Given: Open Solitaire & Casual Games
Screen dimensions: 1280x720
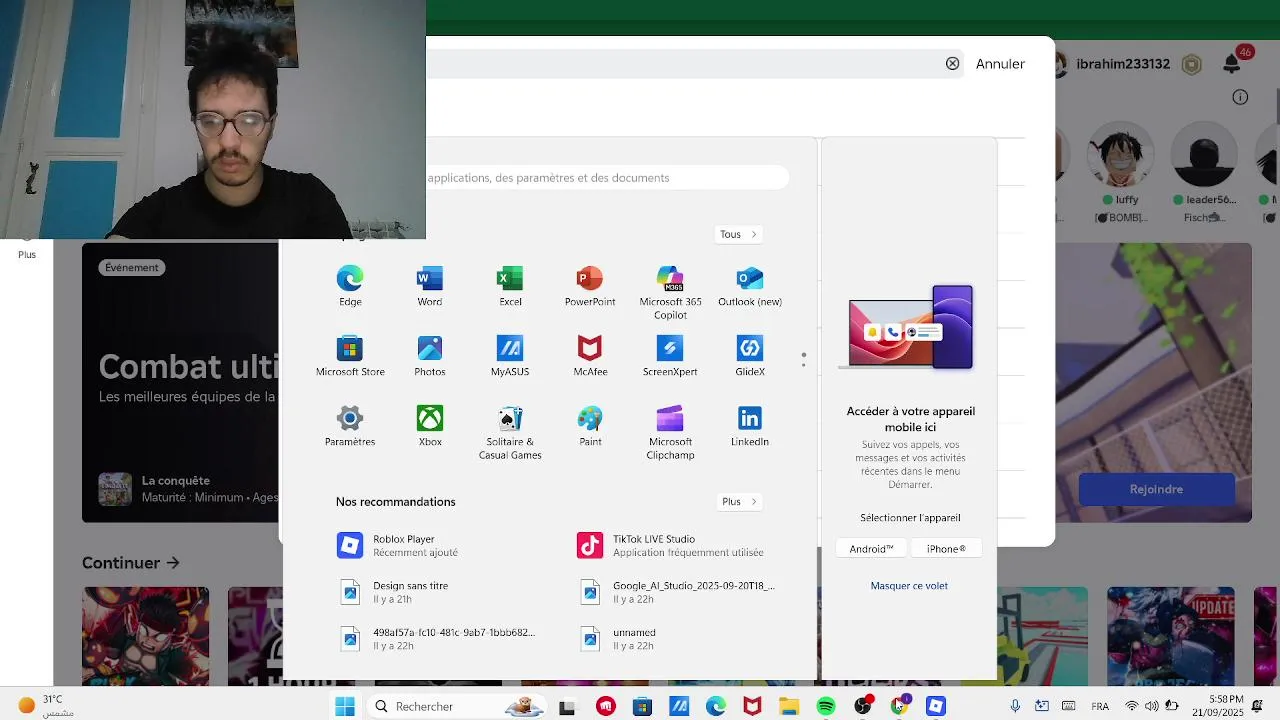Looking at the screenshot, I should (510, 432).
